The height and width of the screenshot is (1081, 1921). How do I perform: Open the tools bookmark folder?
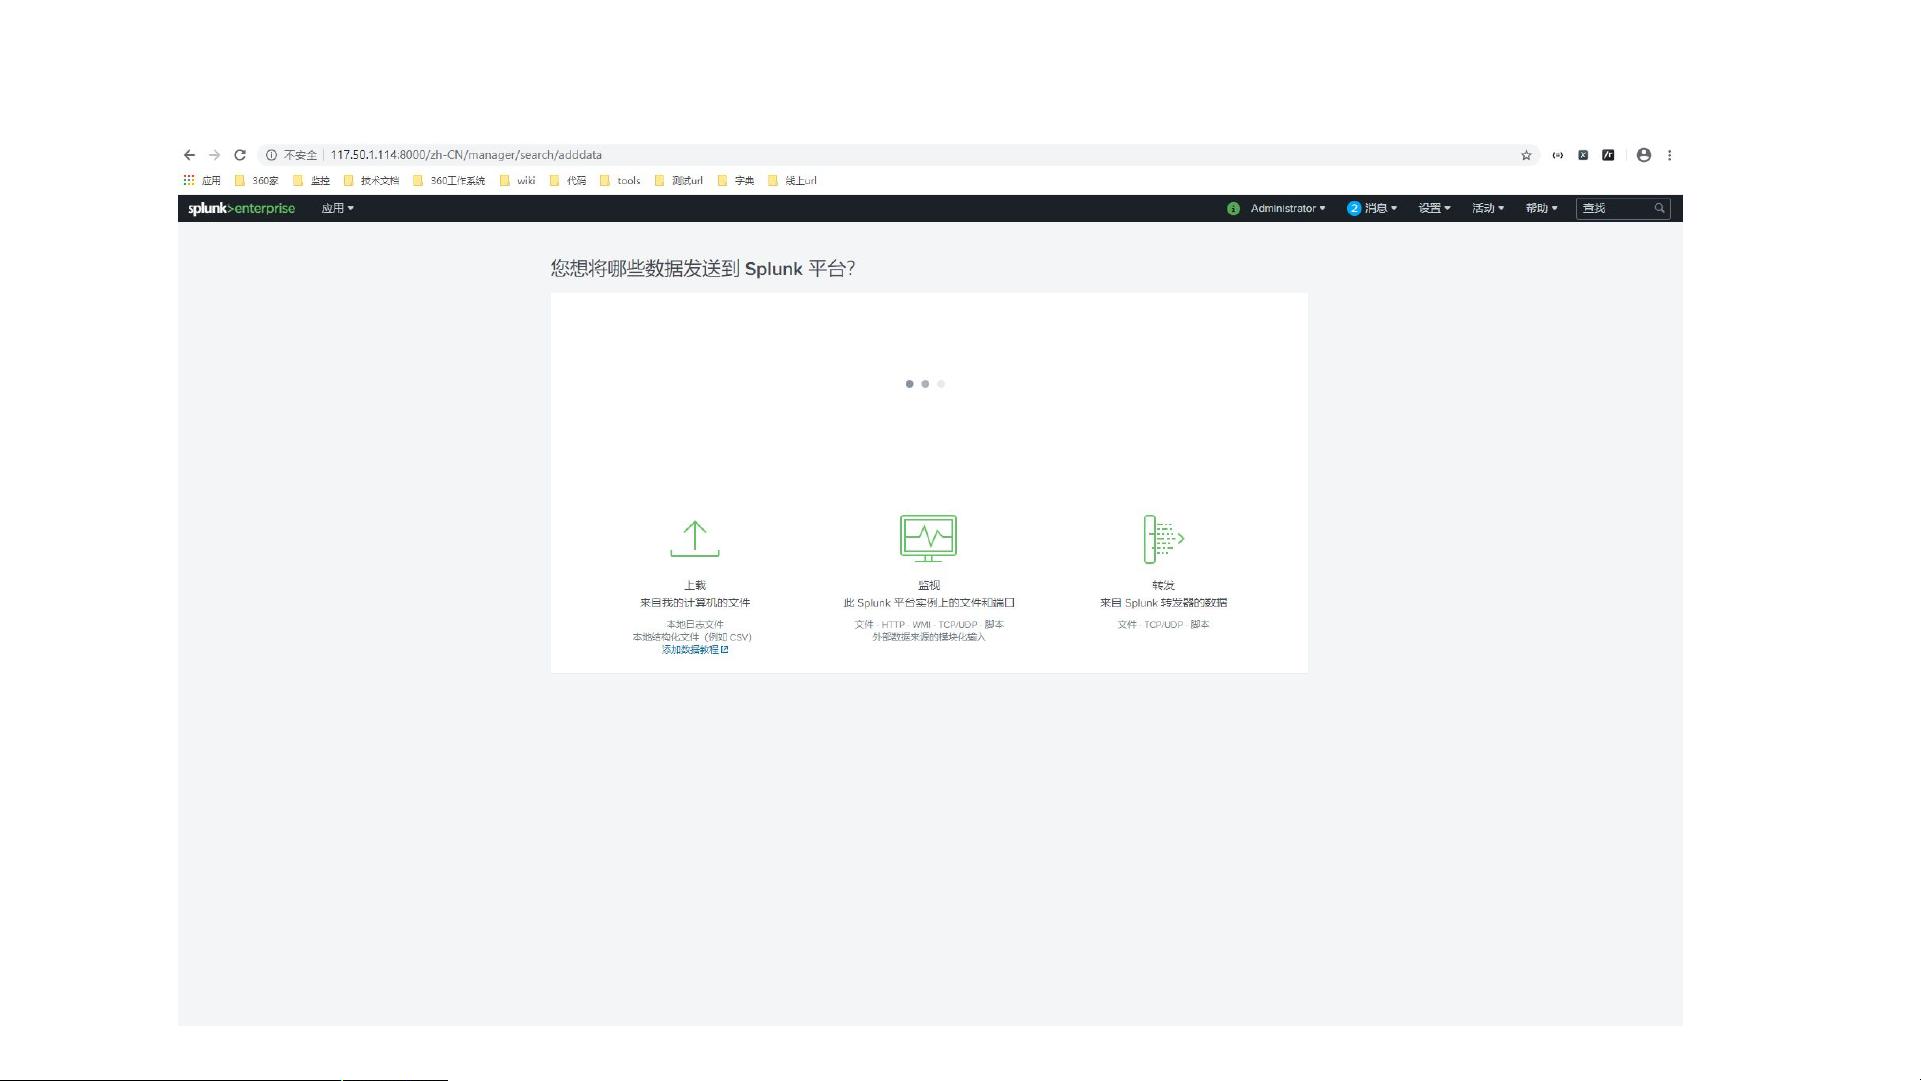coord(620,181)
